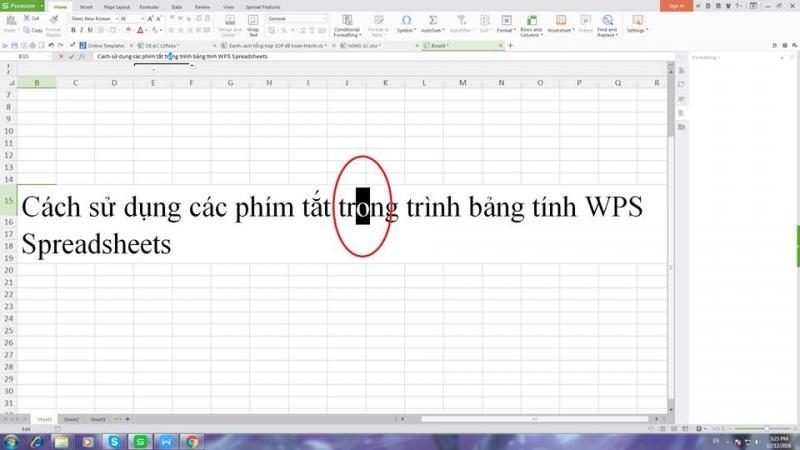
Task: Select column B header
Action: [37, 83]
